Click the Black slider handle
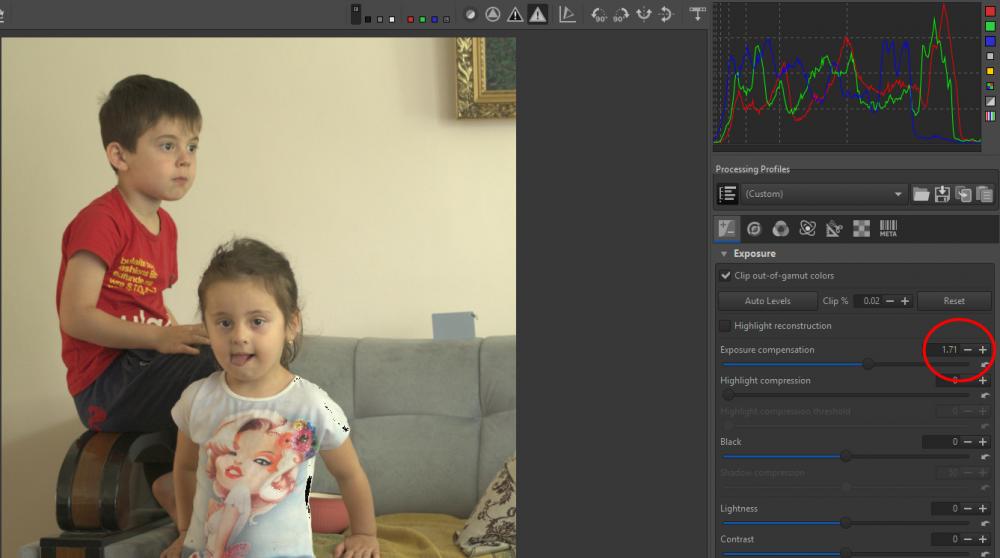The width and height of the screenshot is (1000, 558). 846,456
